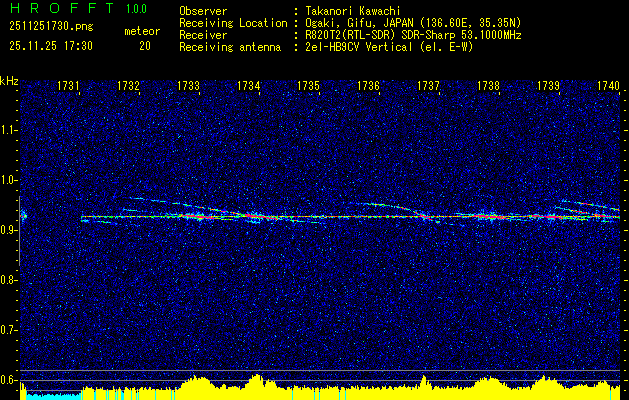Click the kHz axis unit label
The width and height of the screenshot is (629, 400).
[x=9, y=81]
